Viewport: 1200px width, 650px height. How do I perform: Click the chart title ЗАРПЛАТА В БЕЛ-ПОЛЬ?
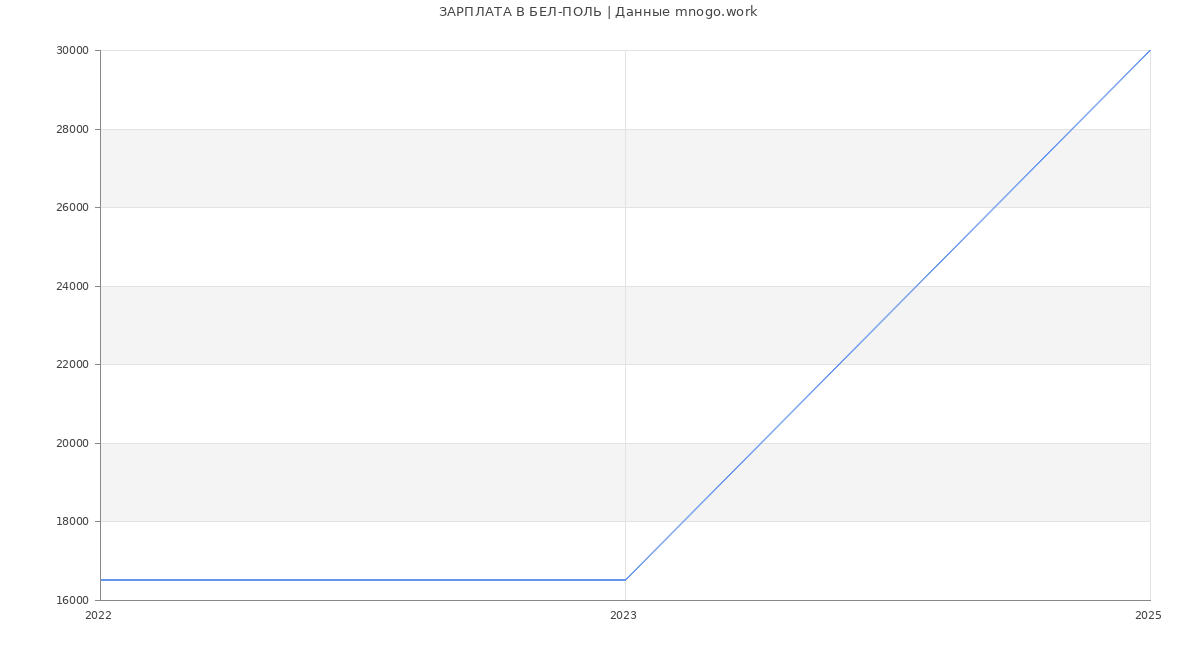(597, 12)
